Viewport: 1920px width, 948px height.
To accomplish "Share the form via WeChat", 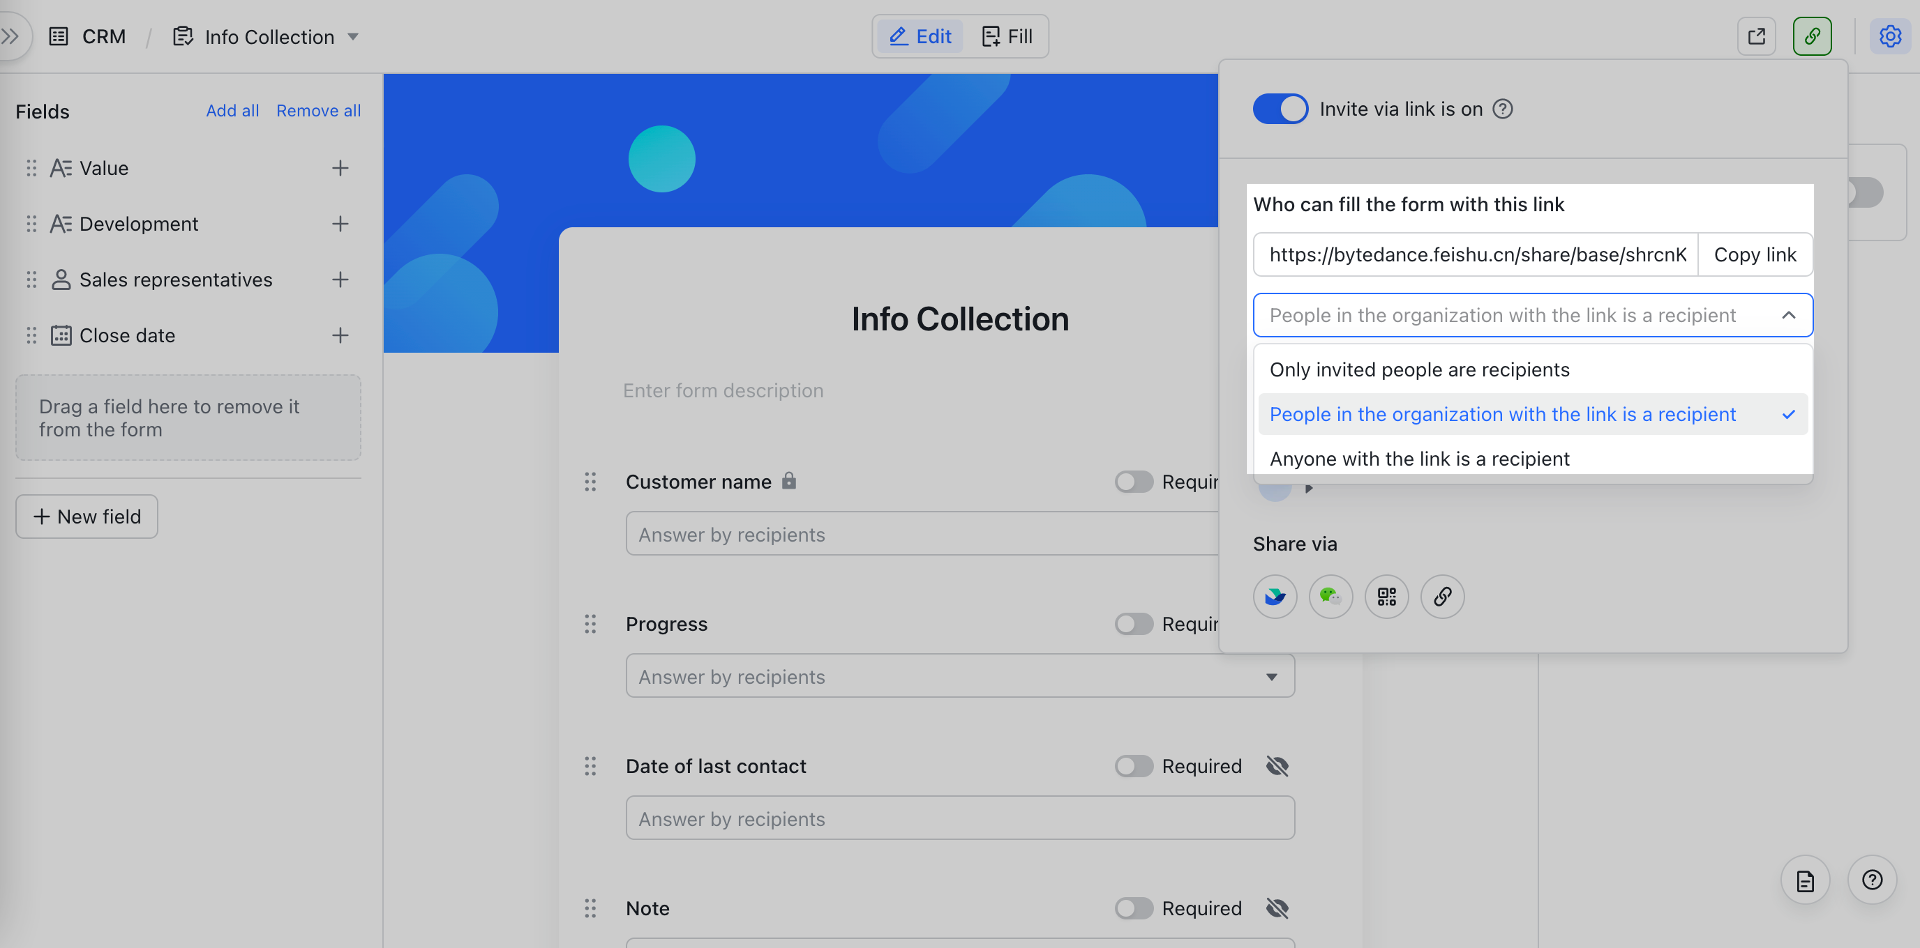I will (x=1330, y=596).
